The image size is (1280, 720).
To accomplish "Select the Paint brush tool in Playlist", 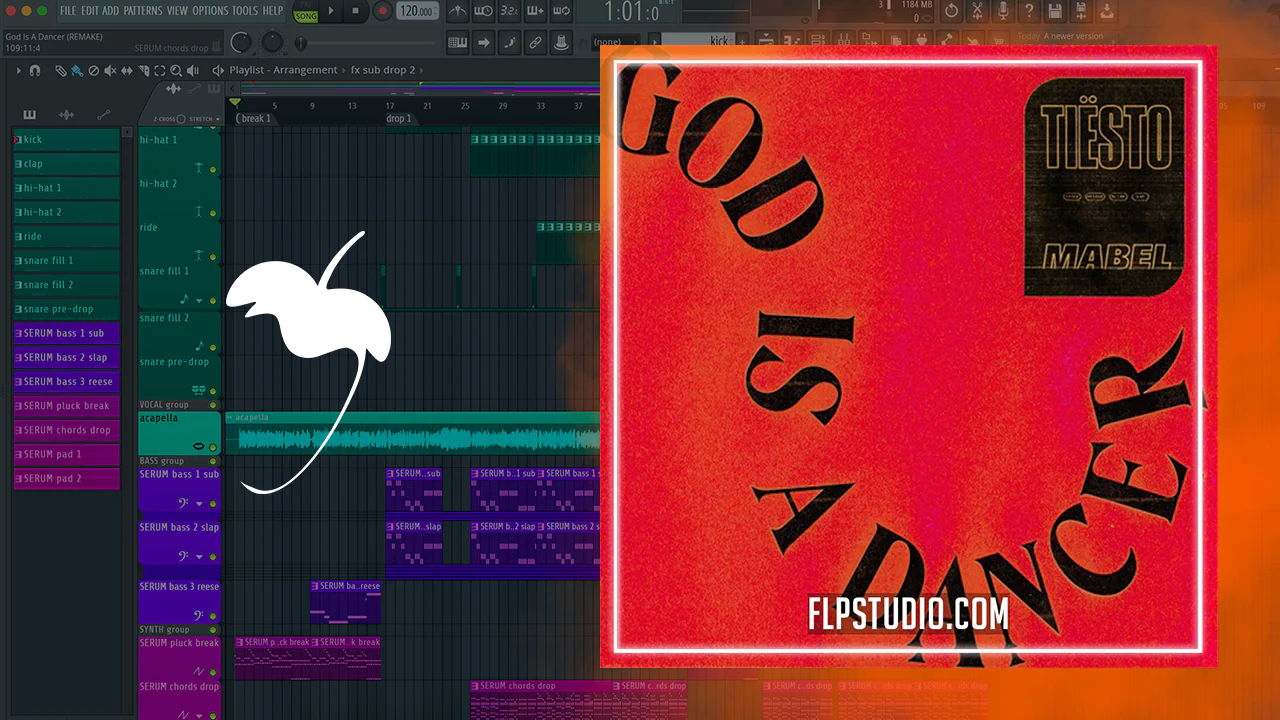I will tap(77, 71).
